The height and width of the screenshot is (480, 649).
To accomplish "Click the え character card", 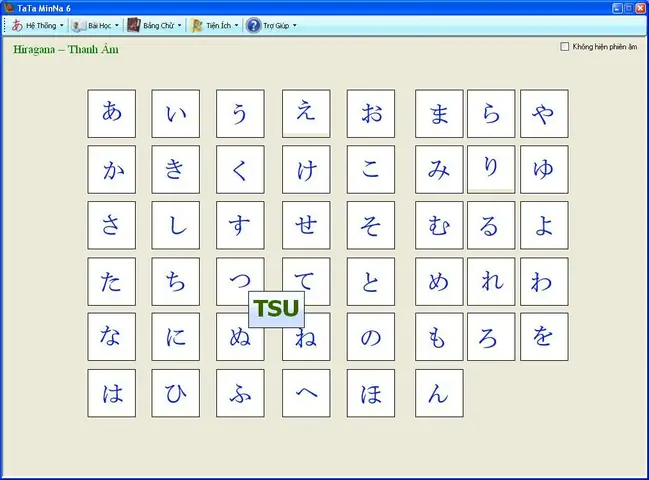I will coord(306,114).
